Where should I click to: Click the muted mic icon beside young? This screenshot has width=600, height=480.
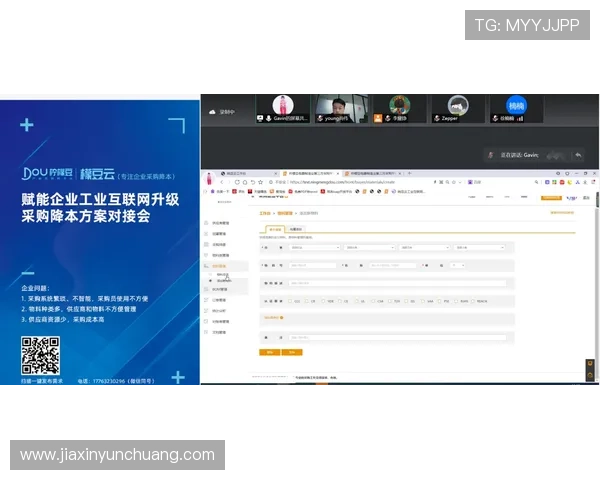coord(320,119)
